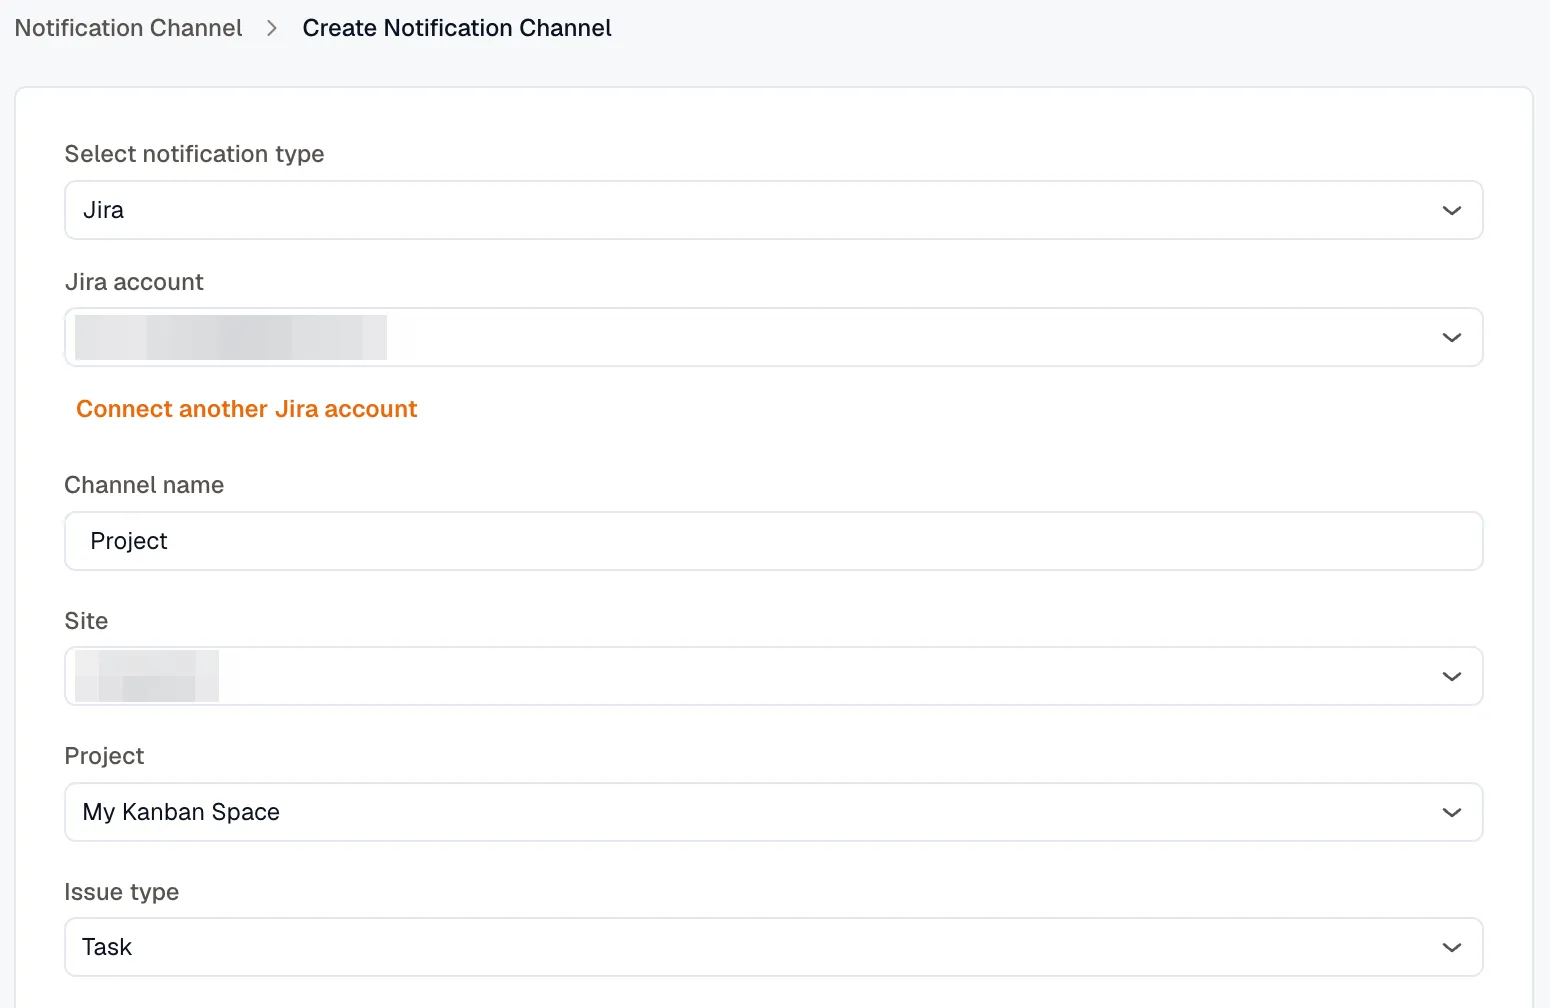This screenshot has height=1008, width=1550.
Task: Click the Jira account label
Action: (134, 282)
